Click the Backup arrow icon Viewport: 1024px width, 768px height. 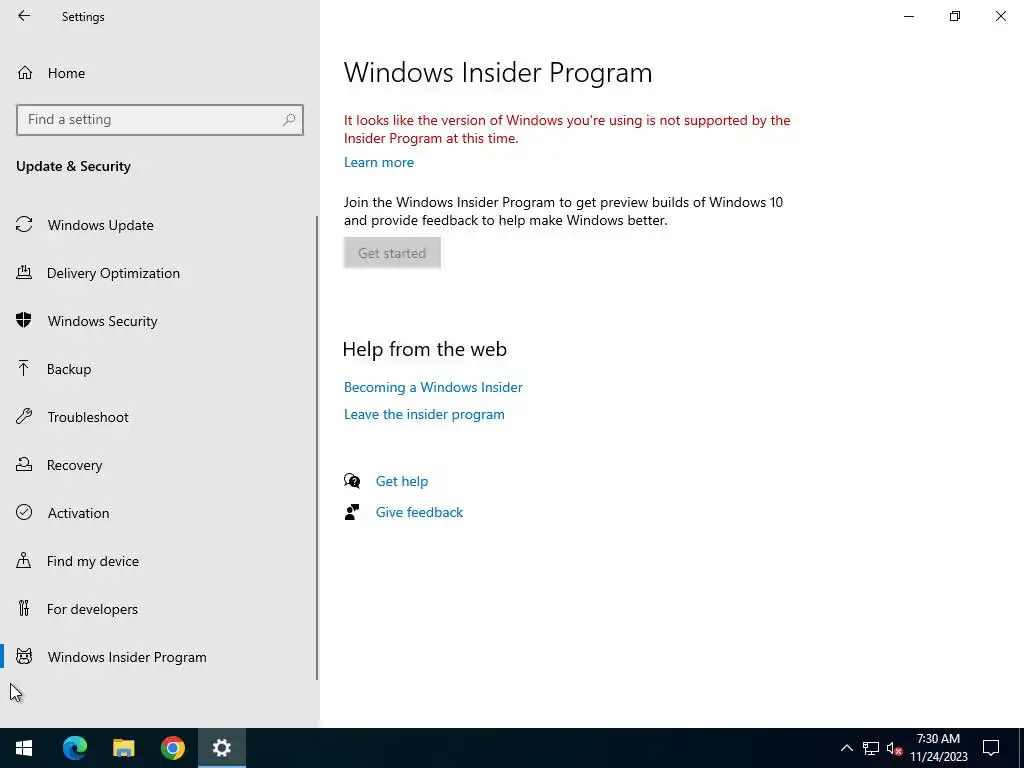click(x=24, y=368)
